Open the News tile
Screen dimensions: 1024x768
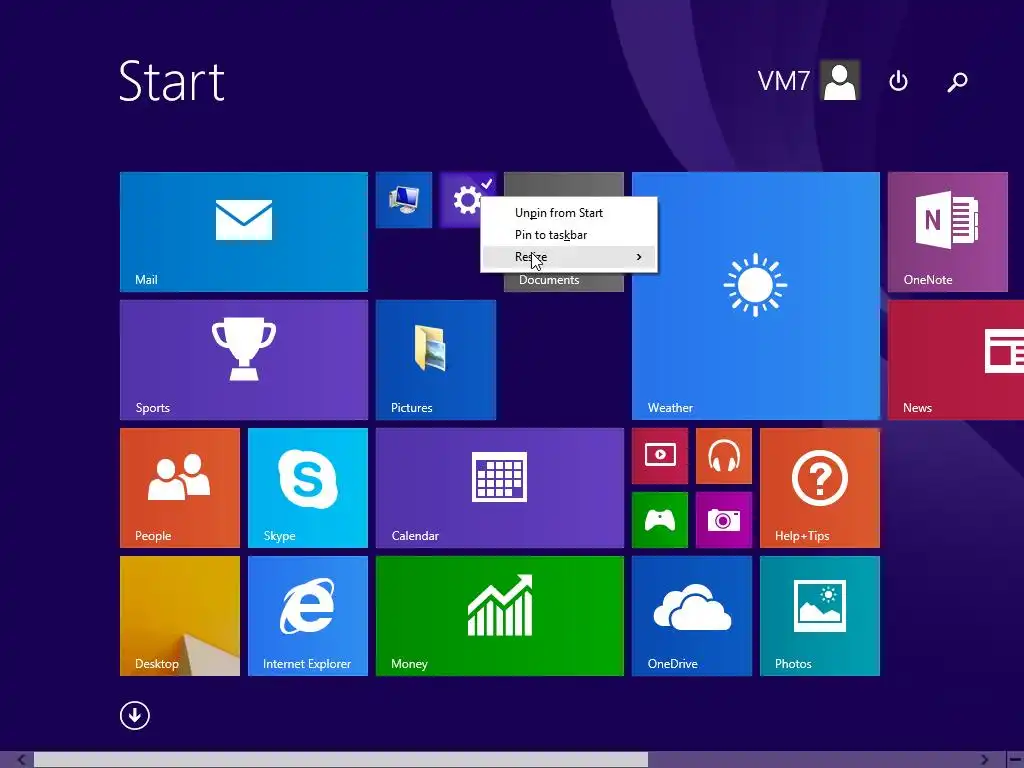[x=956, y=360]
